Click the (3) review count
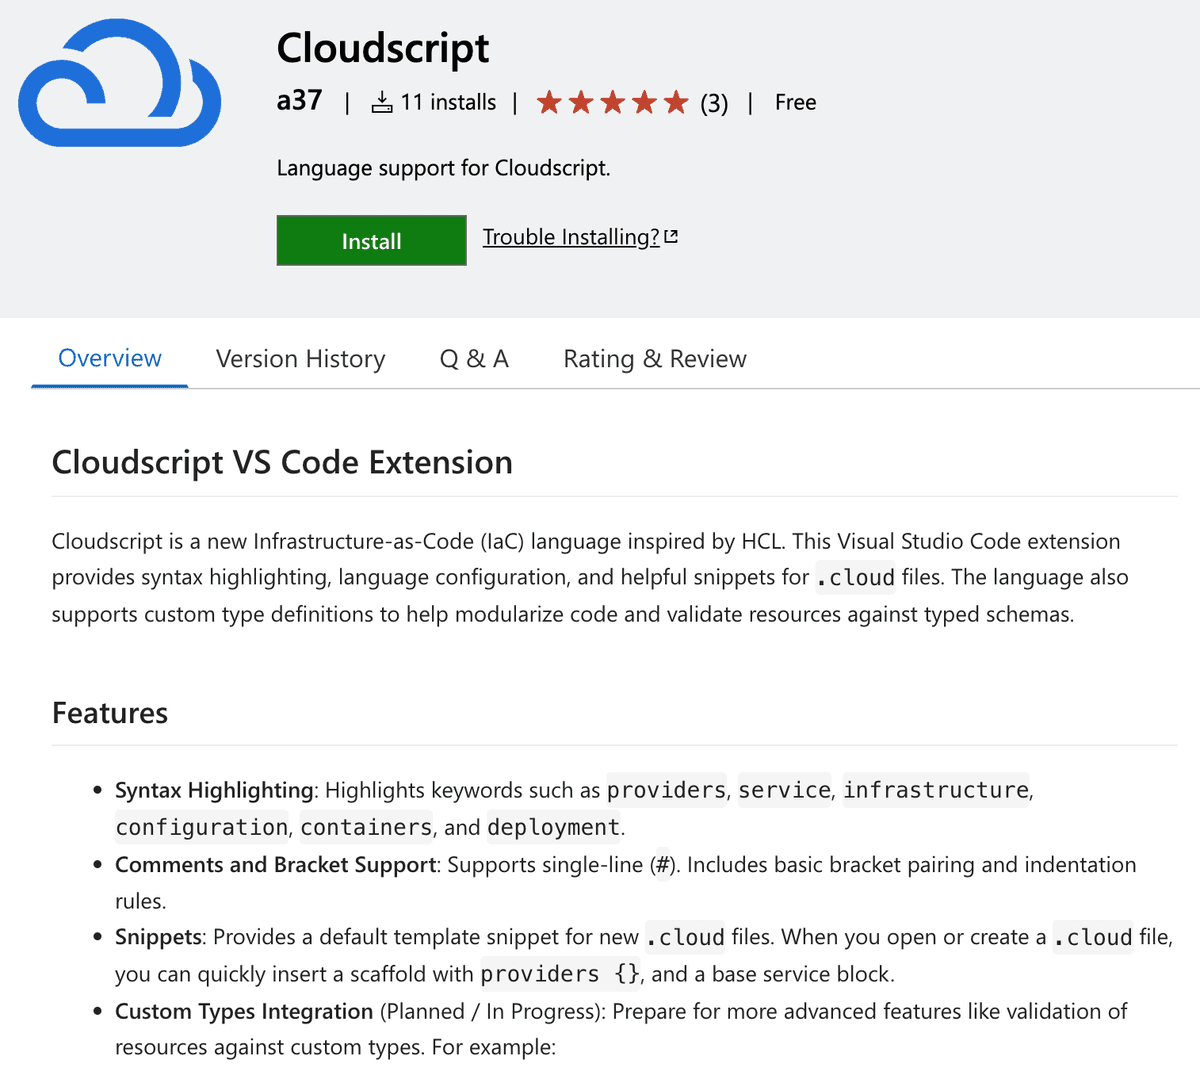Image resolution: width=1200 pixels, height=1080 pixels. 714,103
